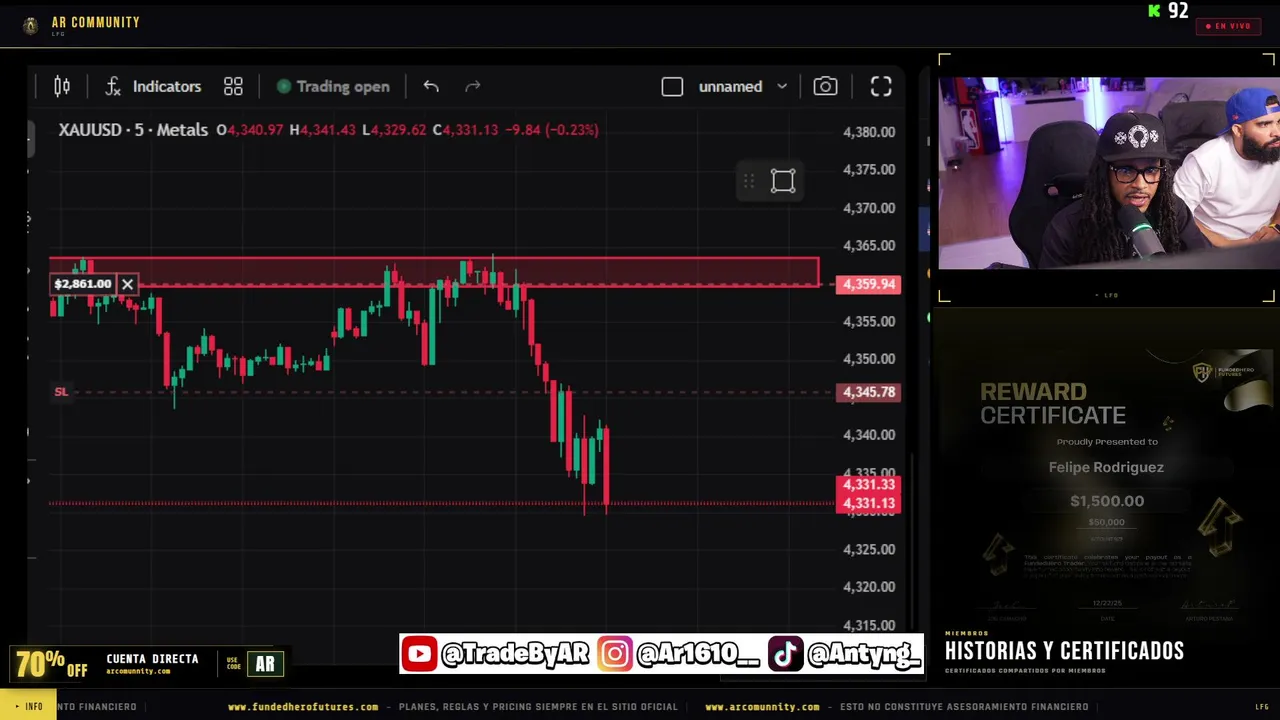Click the "EN VIVO" live badge
Image resolution: width=1280 pixels, height=720 pixels.
click(1229, 26)
